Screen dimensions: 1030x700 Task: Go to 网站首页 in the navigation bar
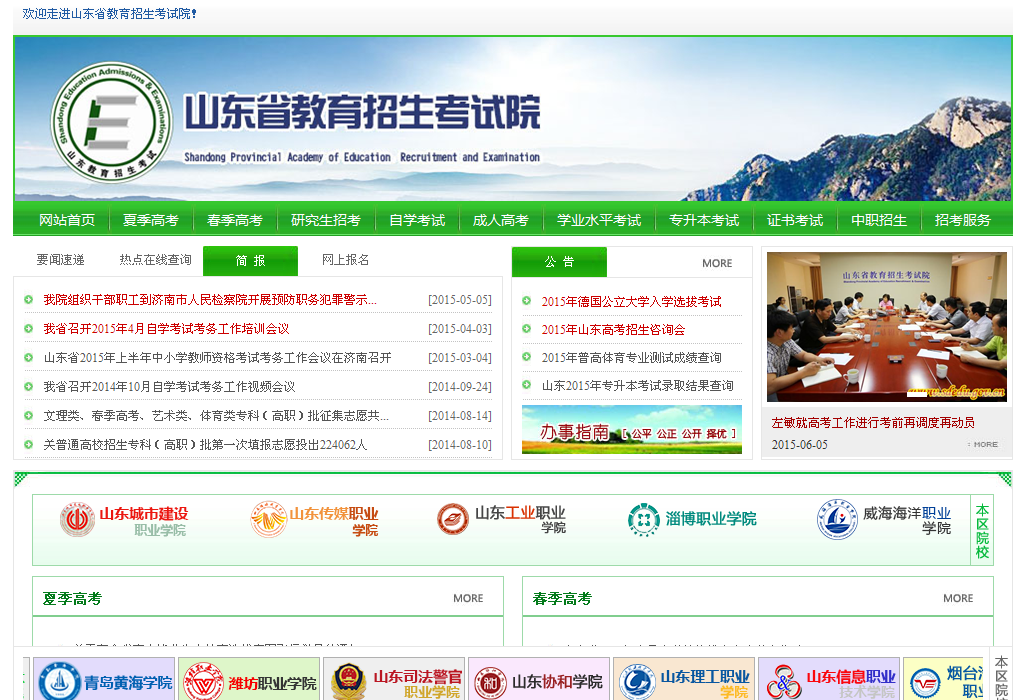[x=66, y=220]
